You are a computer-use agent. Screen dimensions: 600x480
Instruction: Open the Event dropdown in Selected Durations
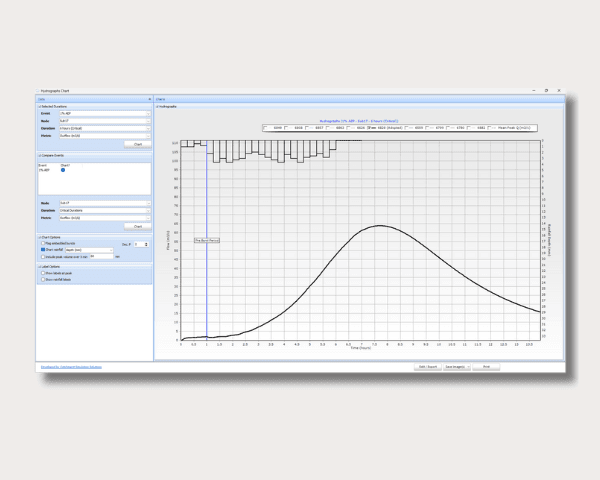tap(105, 114)
